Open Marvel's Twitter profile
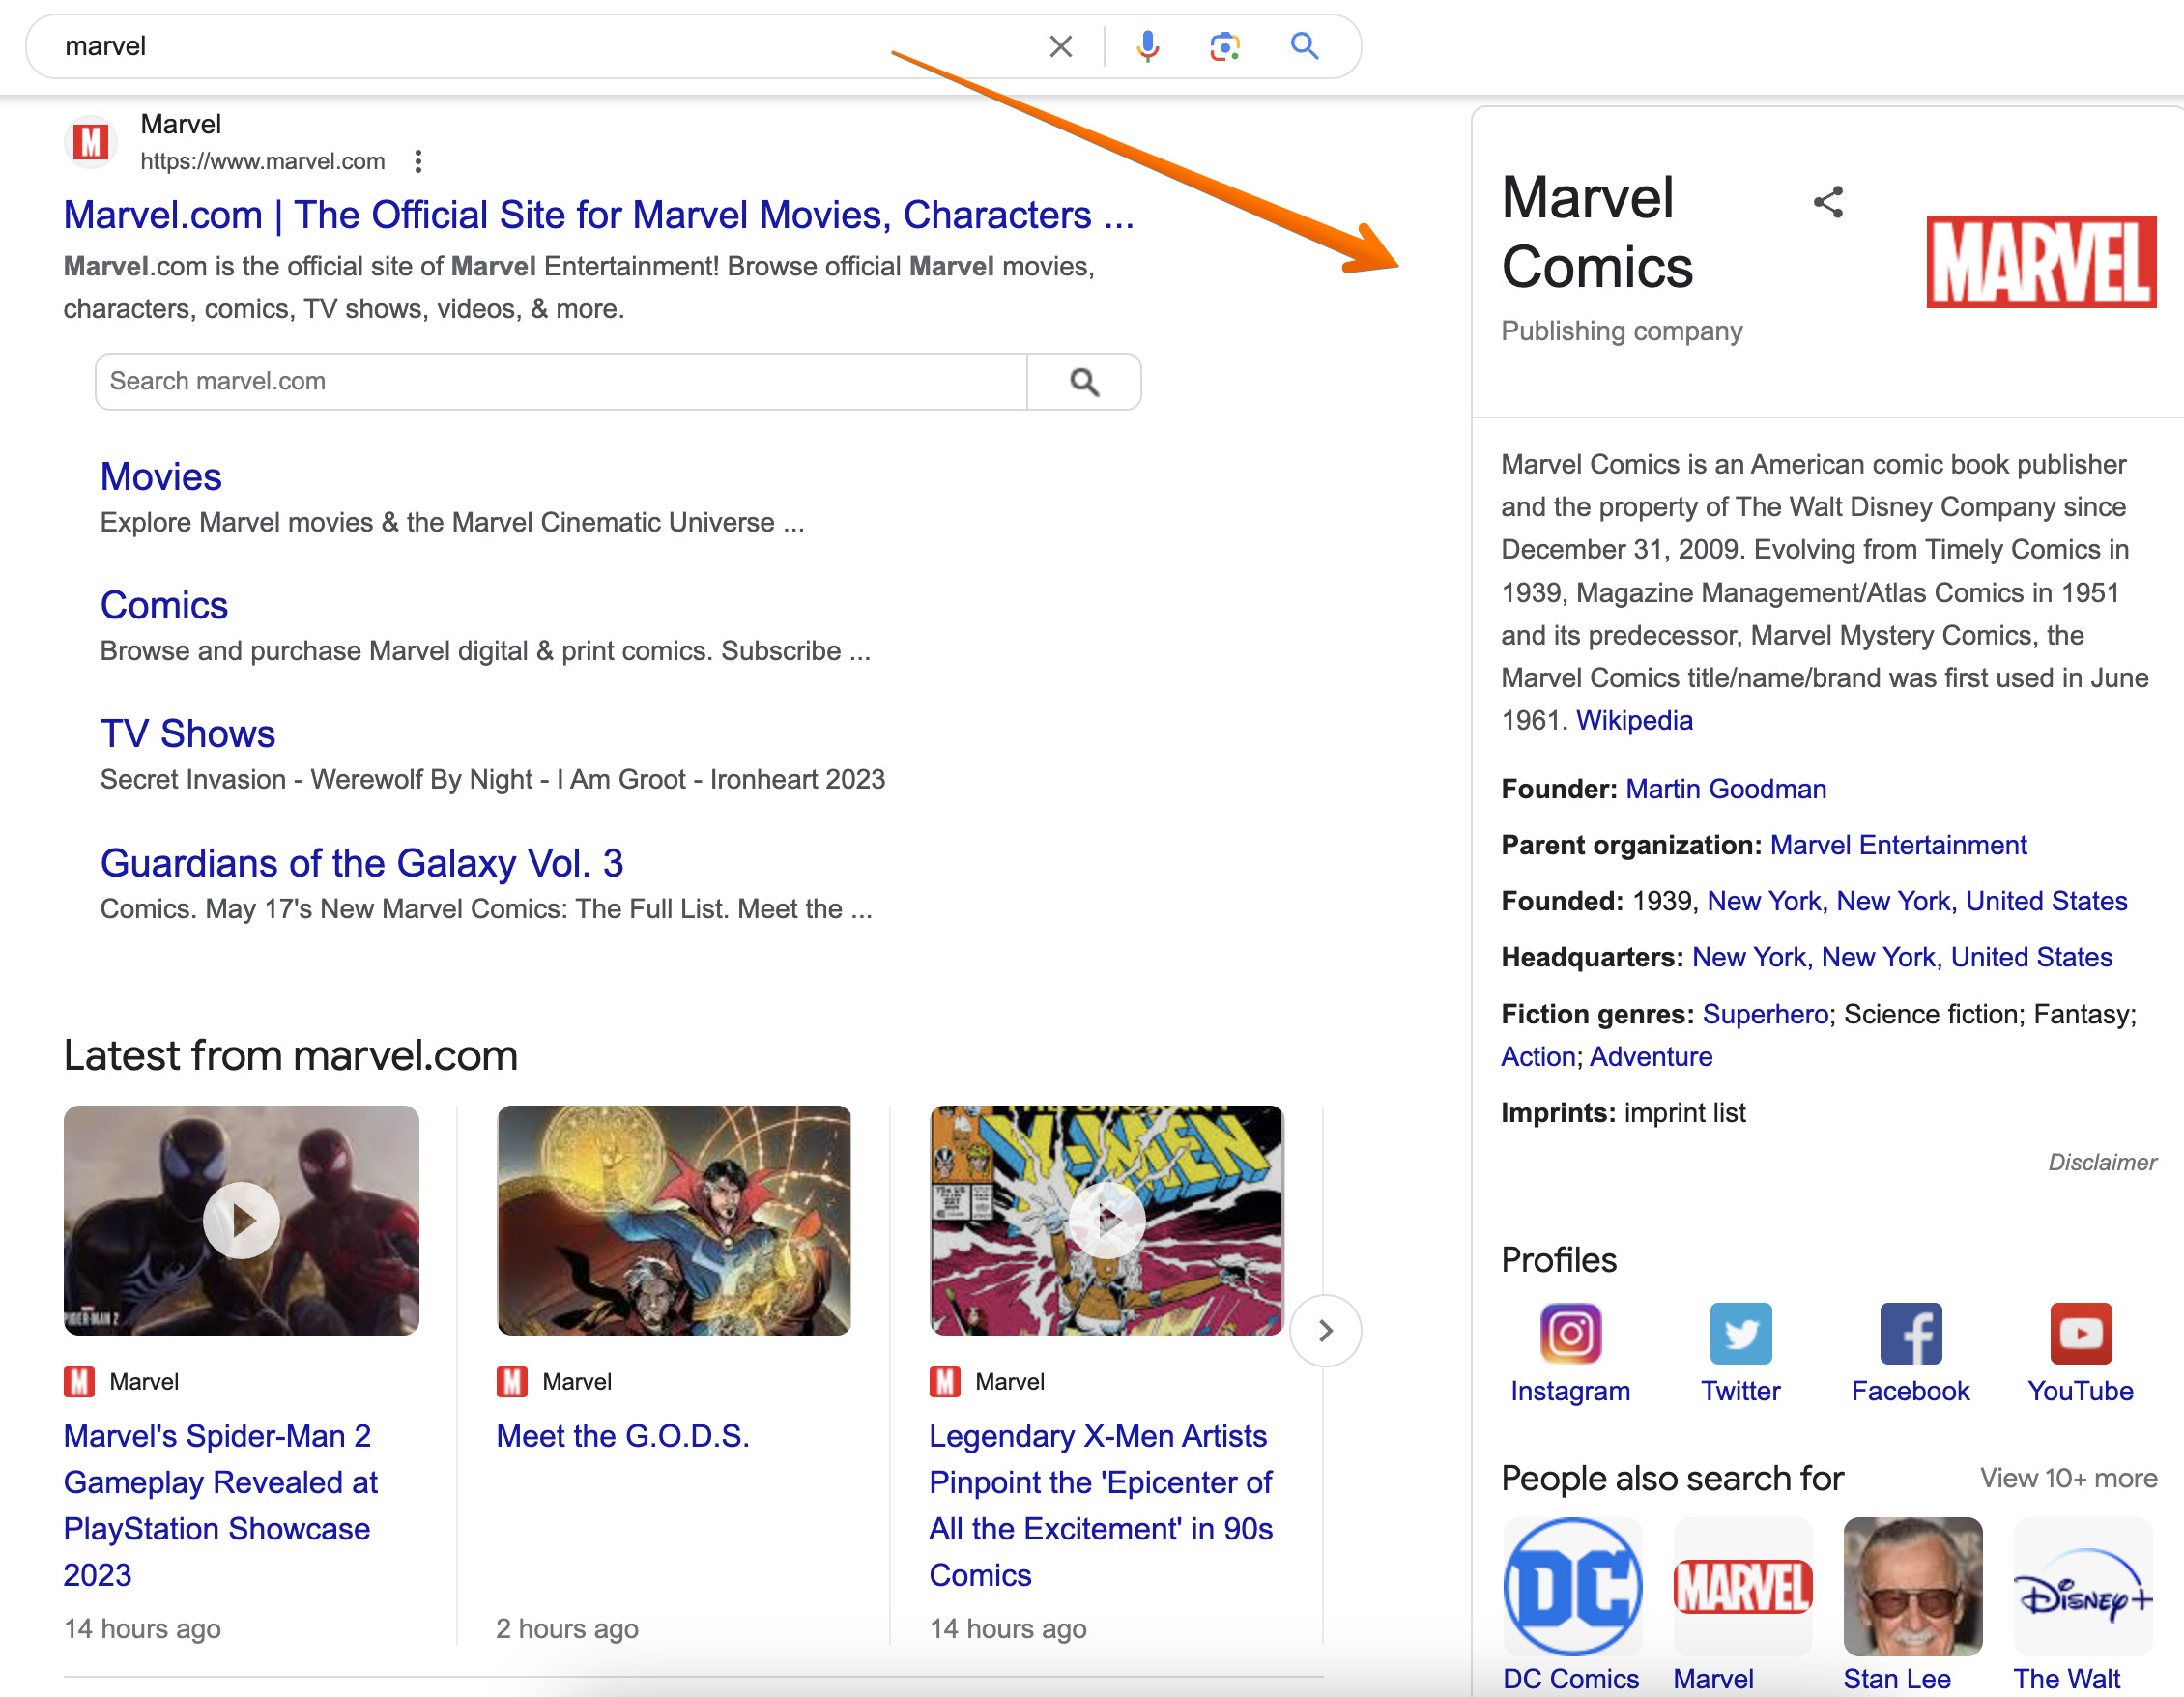2184x1697 pixels. coord(1740,1333)
